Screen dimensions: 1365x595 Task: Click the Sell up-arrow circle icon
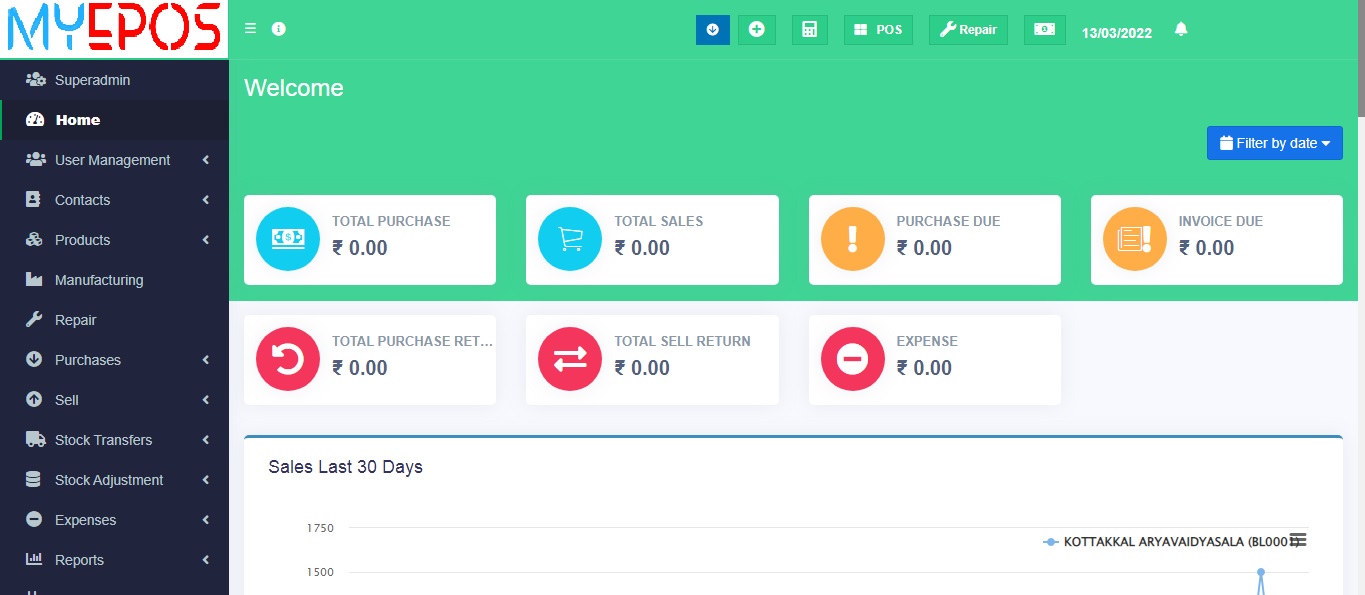34,399
